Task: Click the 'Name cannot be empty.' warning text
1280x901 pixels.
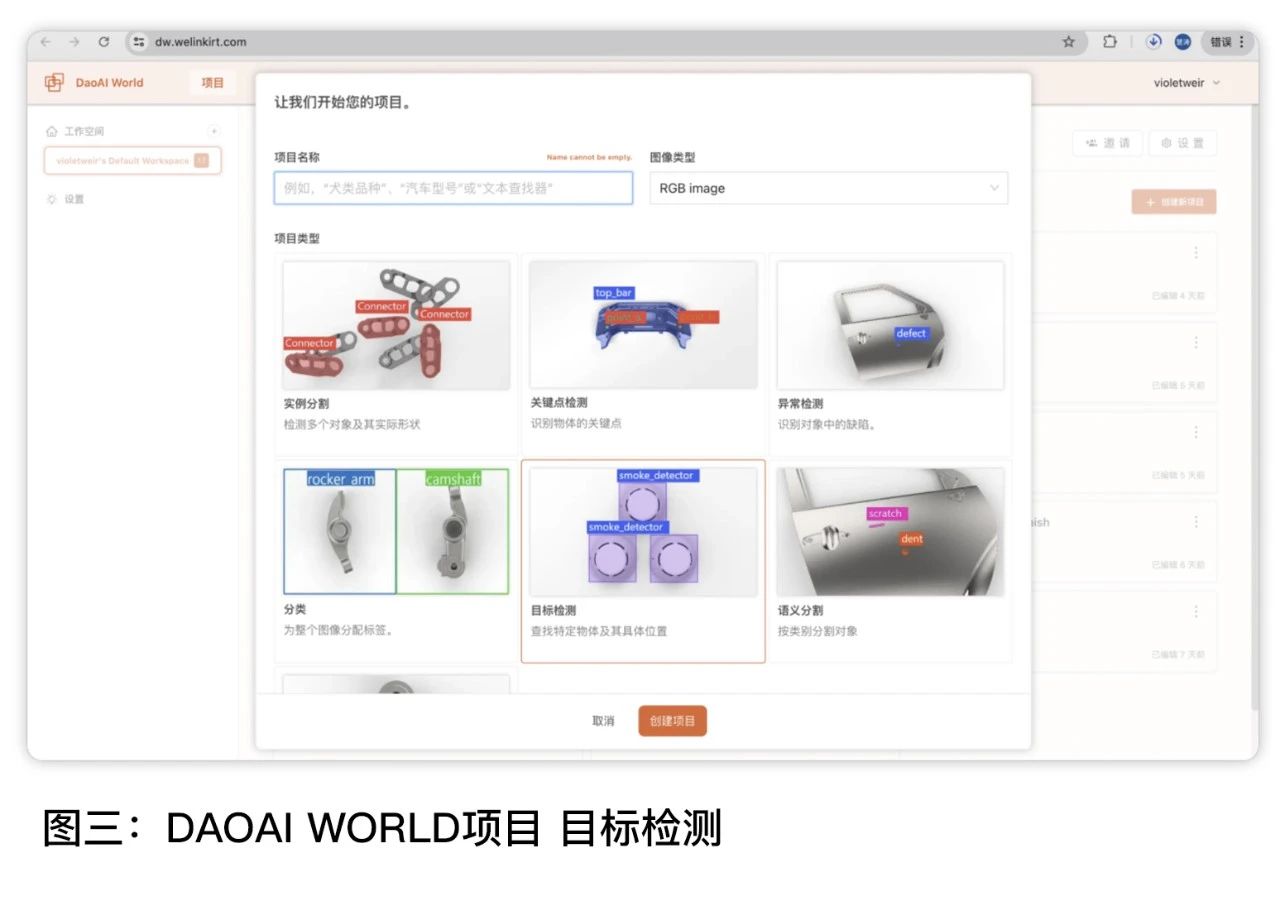Action: coord(589,158)
